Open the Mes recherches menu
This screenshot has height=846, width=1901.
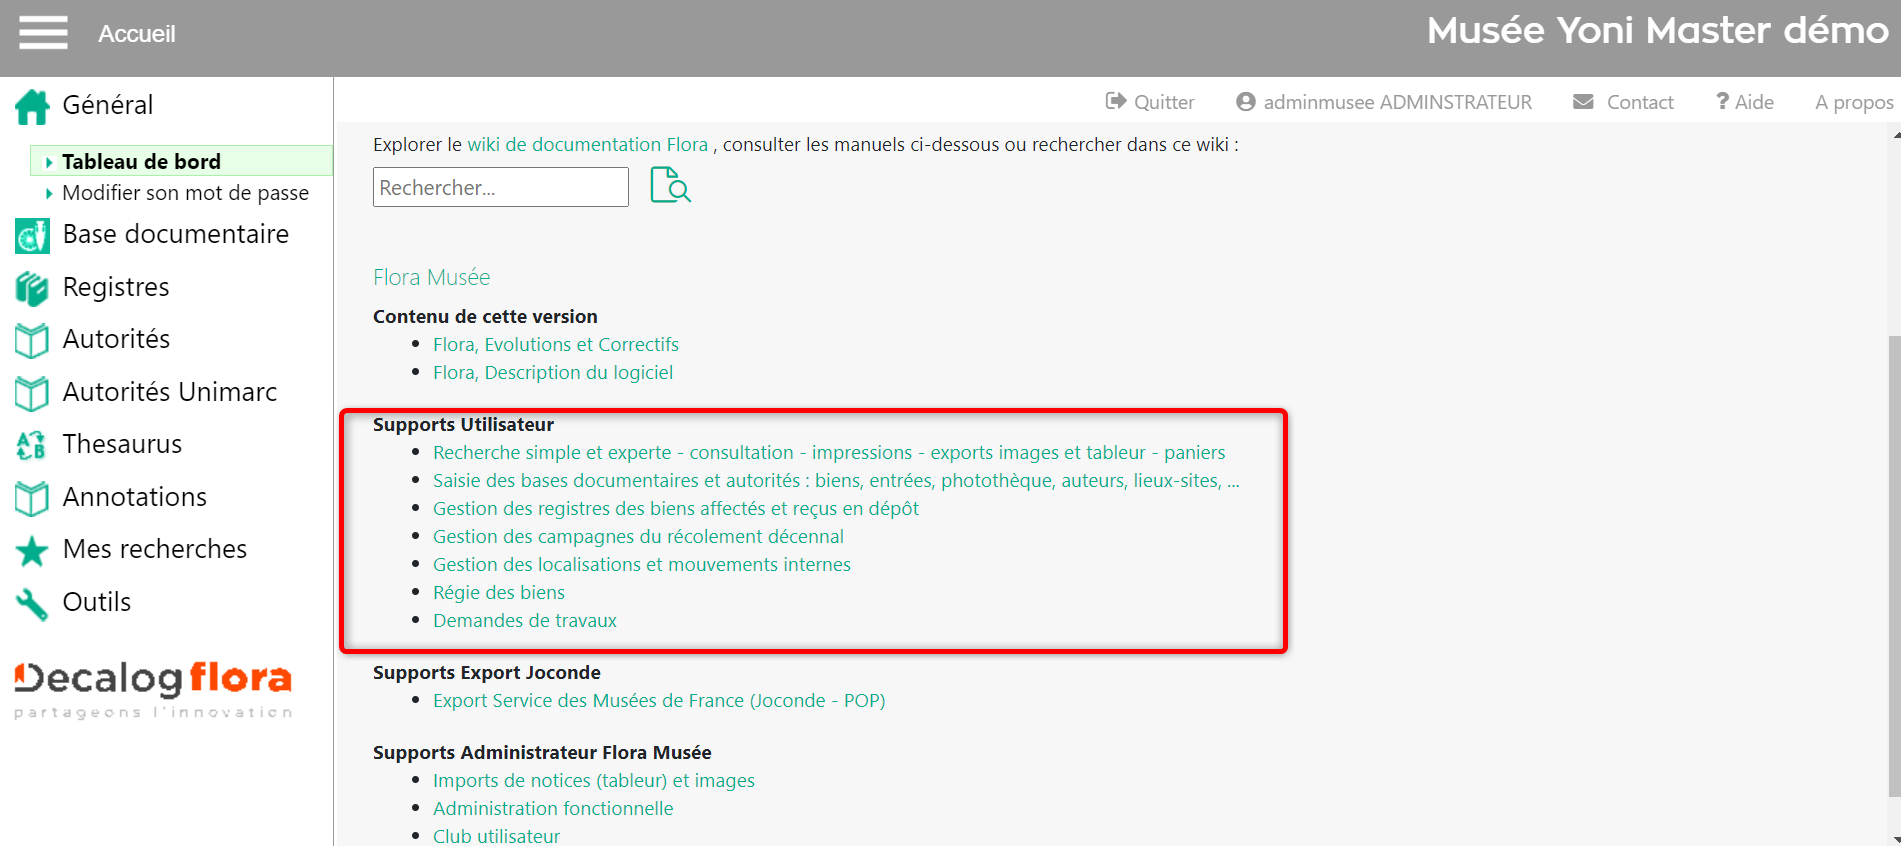(155, 549)
